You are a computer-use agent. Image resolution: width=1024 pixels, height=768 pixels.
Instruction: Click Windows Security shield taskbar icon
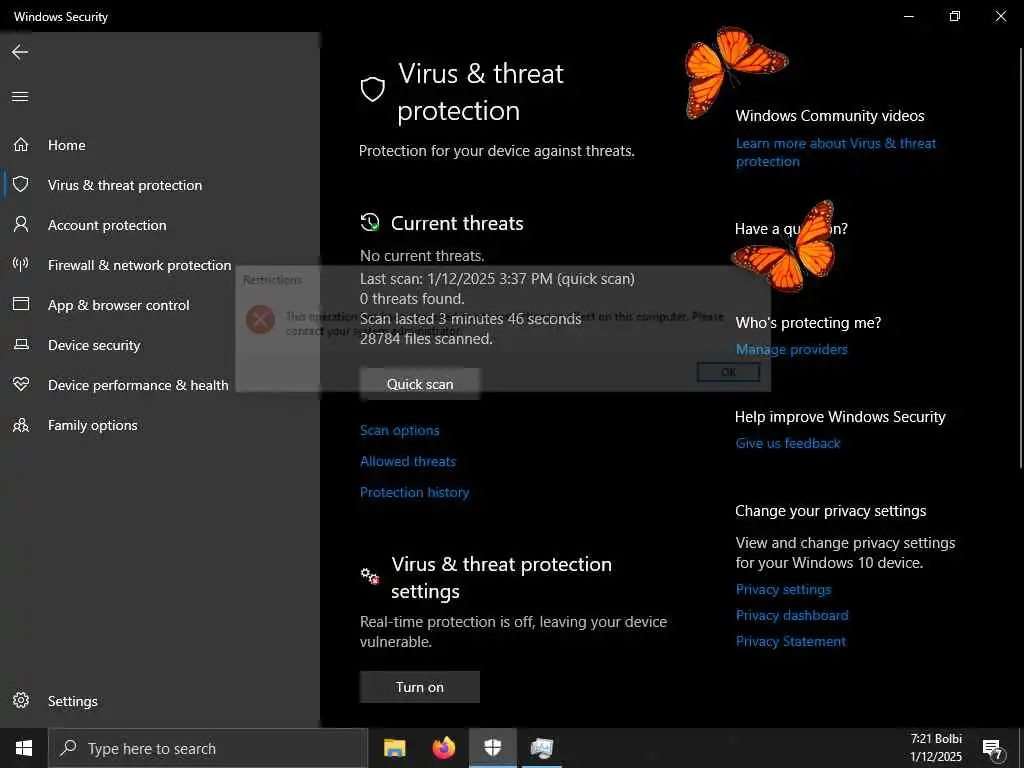tap(493, 748)
